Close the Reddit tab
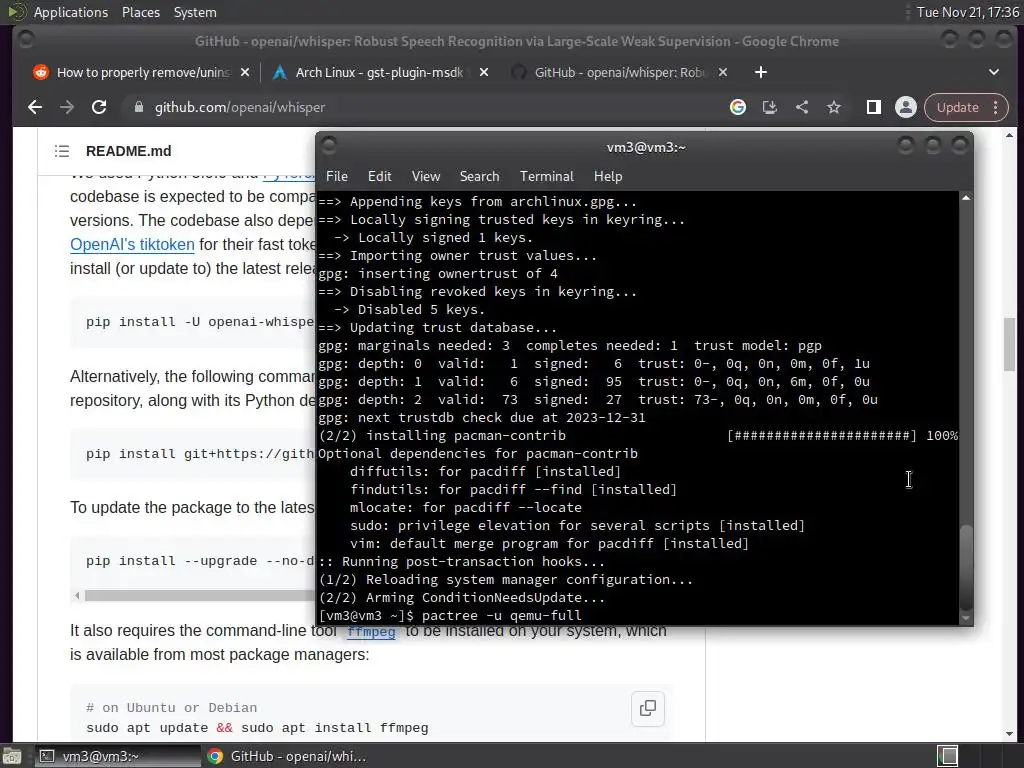This screenshot has height=768, width=1024. point(245,72)
